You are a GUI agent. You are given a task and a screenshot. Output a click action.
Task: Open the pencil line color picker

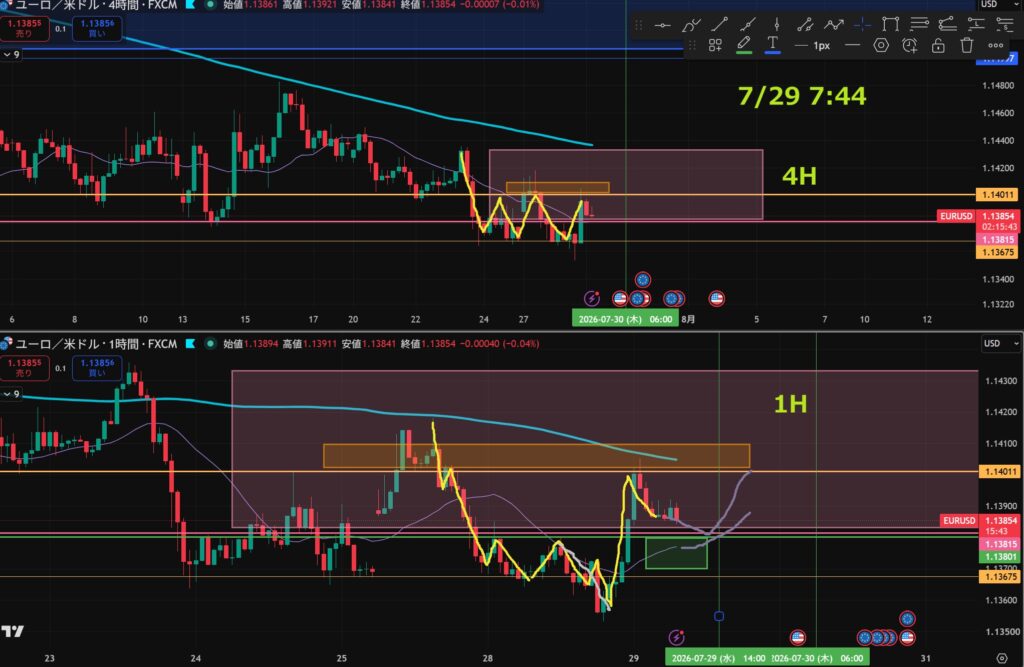click(743, 45)
